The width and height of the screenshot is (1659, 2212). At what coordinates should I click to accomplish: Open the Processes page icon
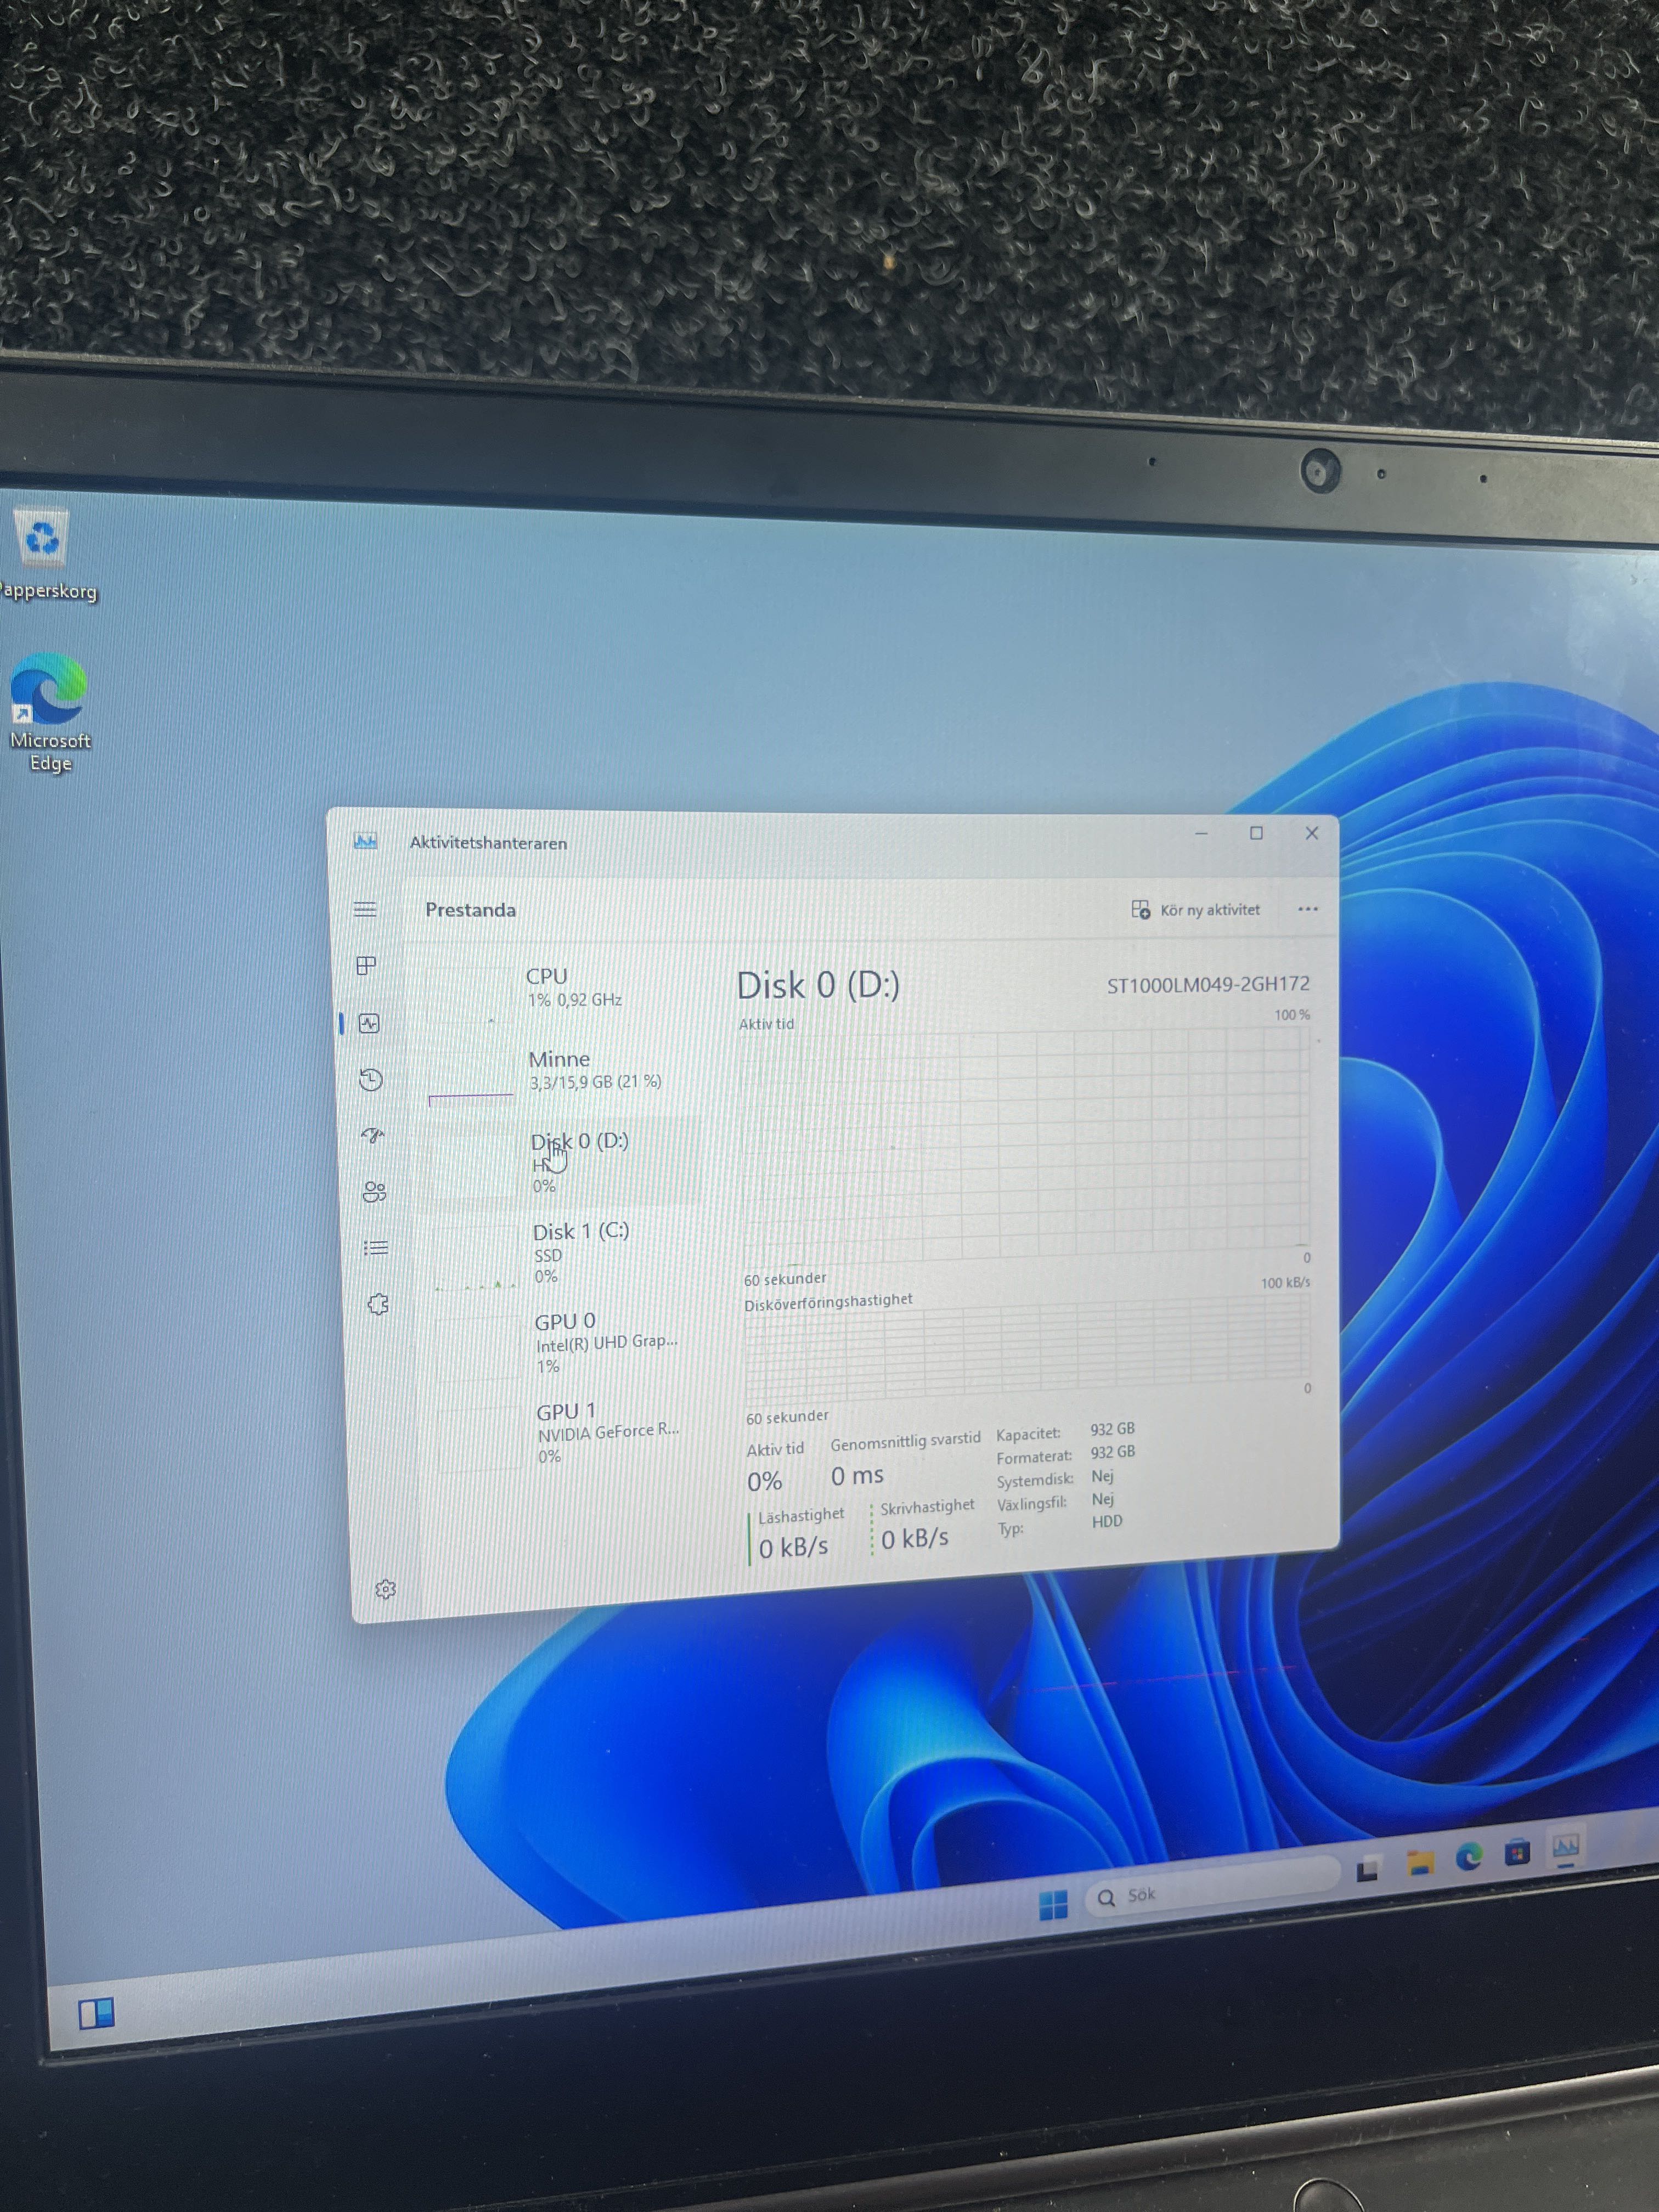click(366, 965)
